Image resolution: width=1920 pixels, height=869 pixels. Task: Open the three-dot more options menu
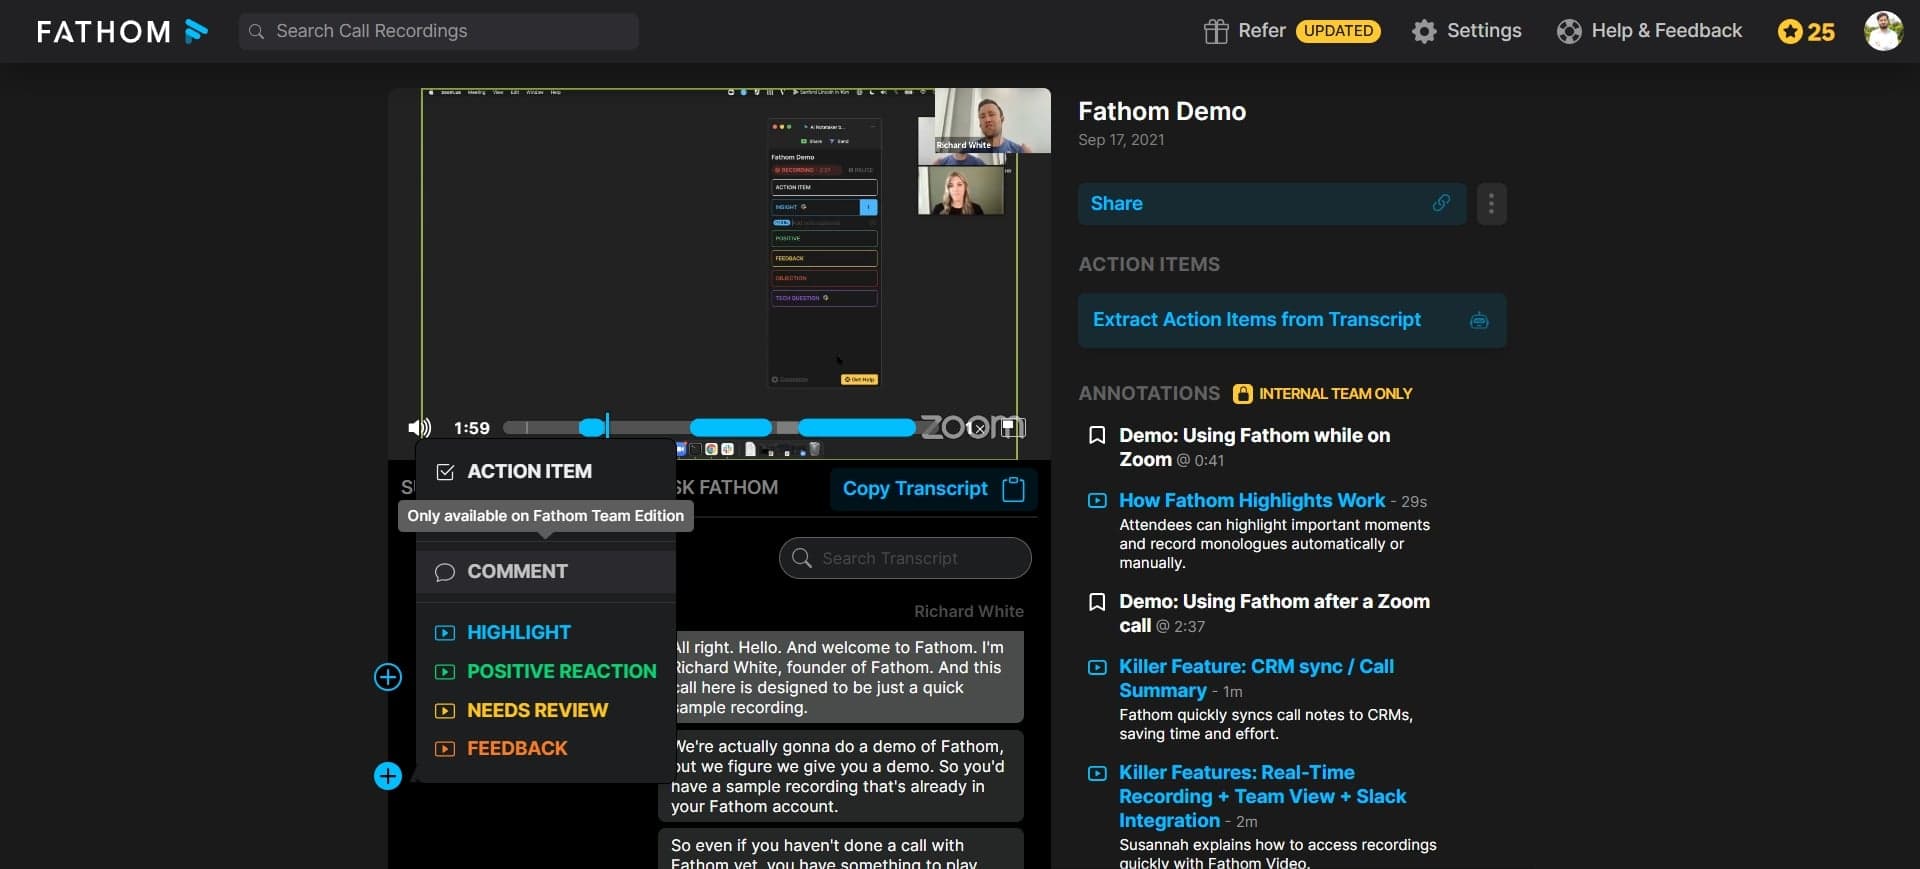pyautogui.click(x=1491, y=204)
